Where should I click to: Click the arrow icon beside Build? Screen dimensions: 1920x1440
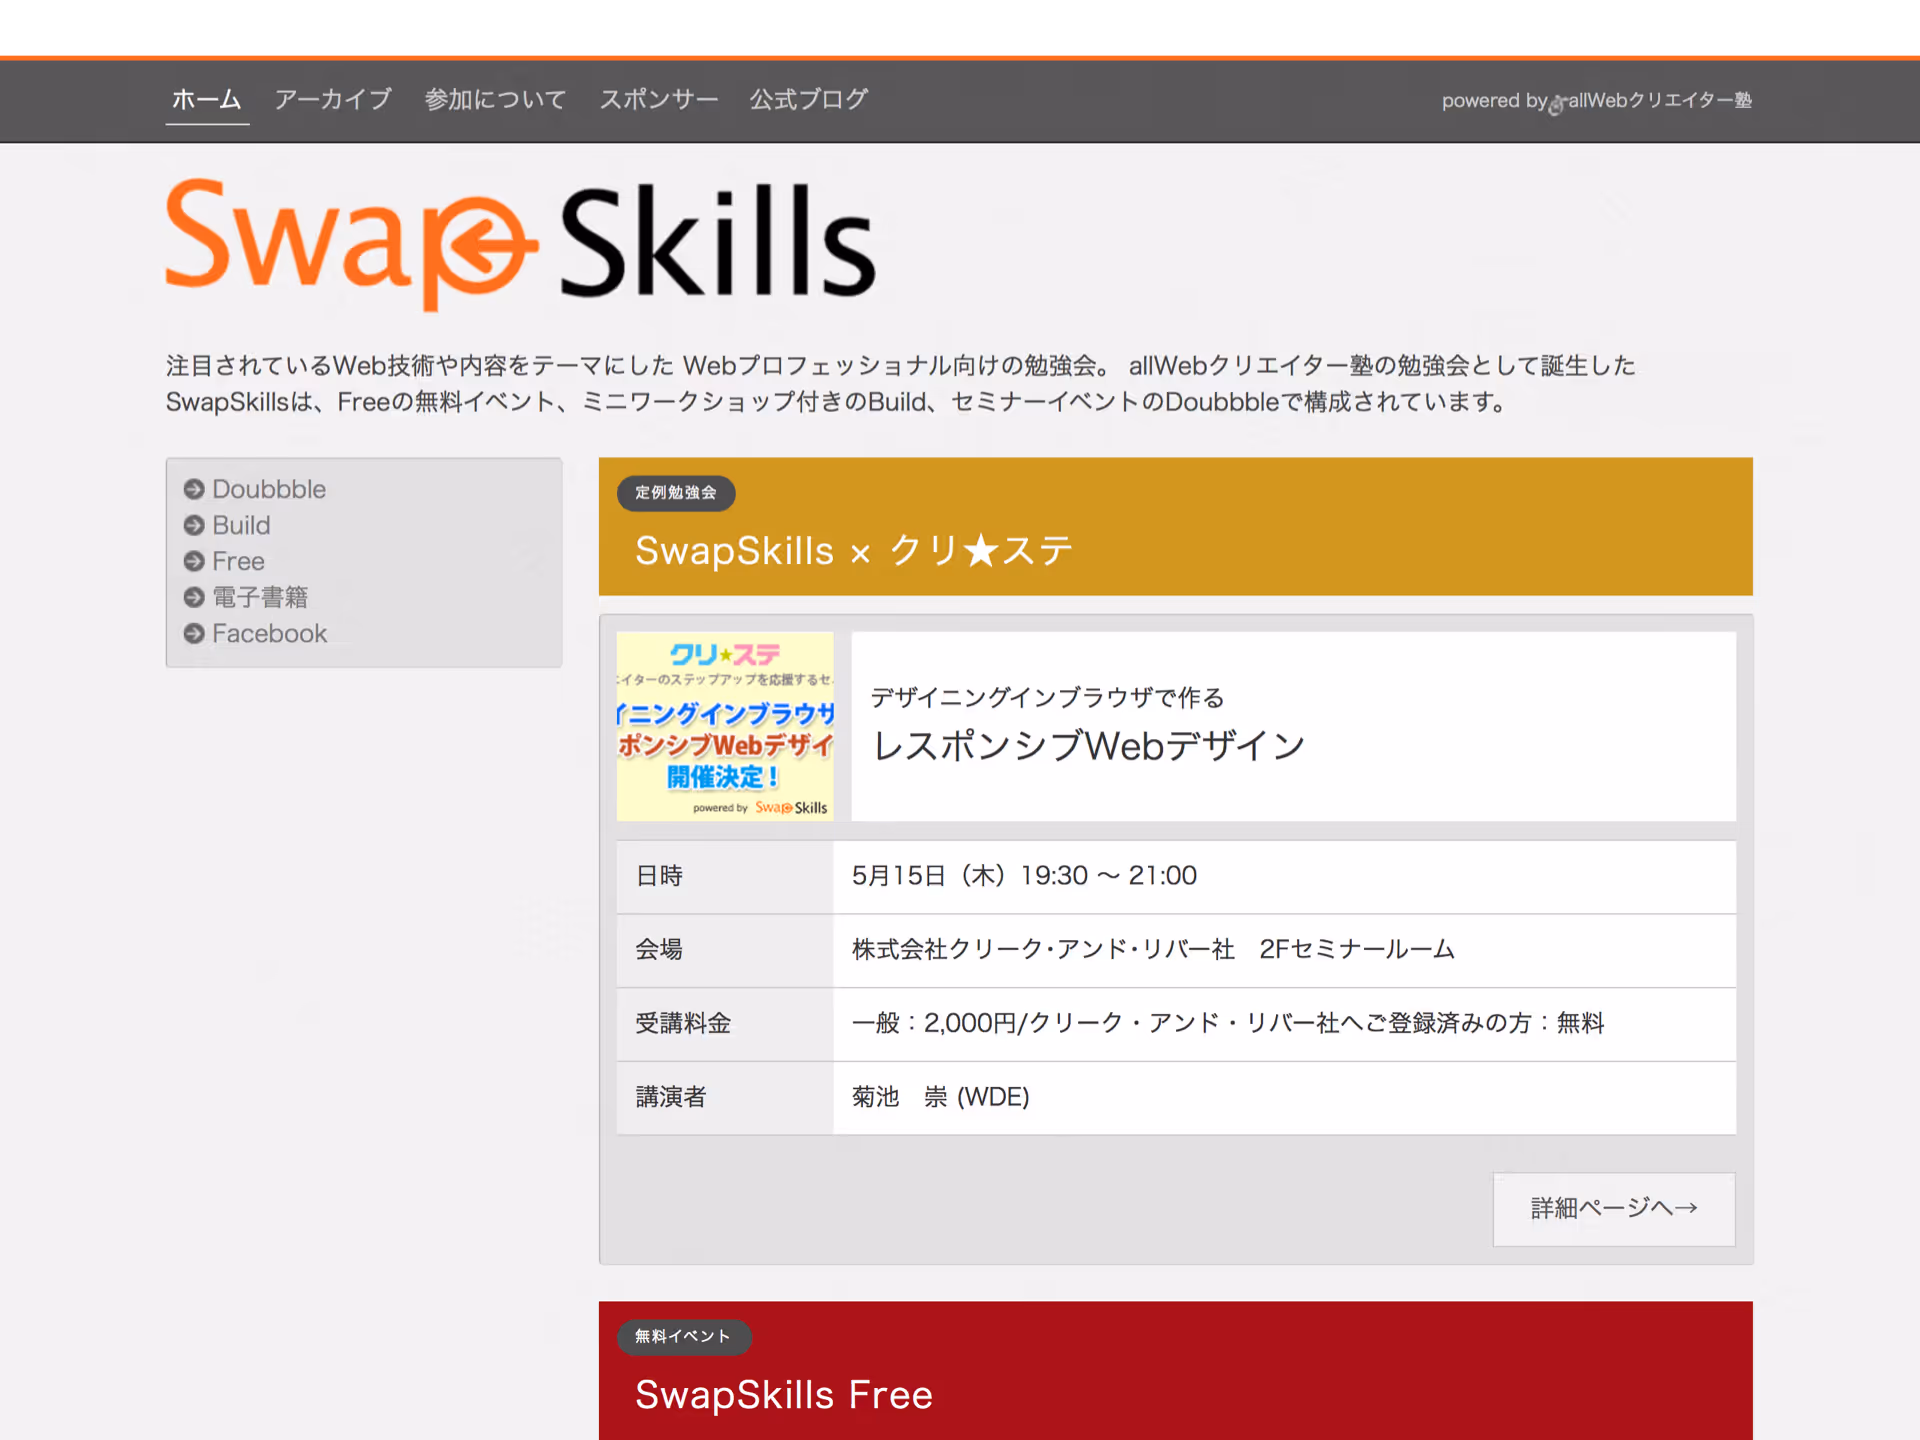tap(194, 525)
